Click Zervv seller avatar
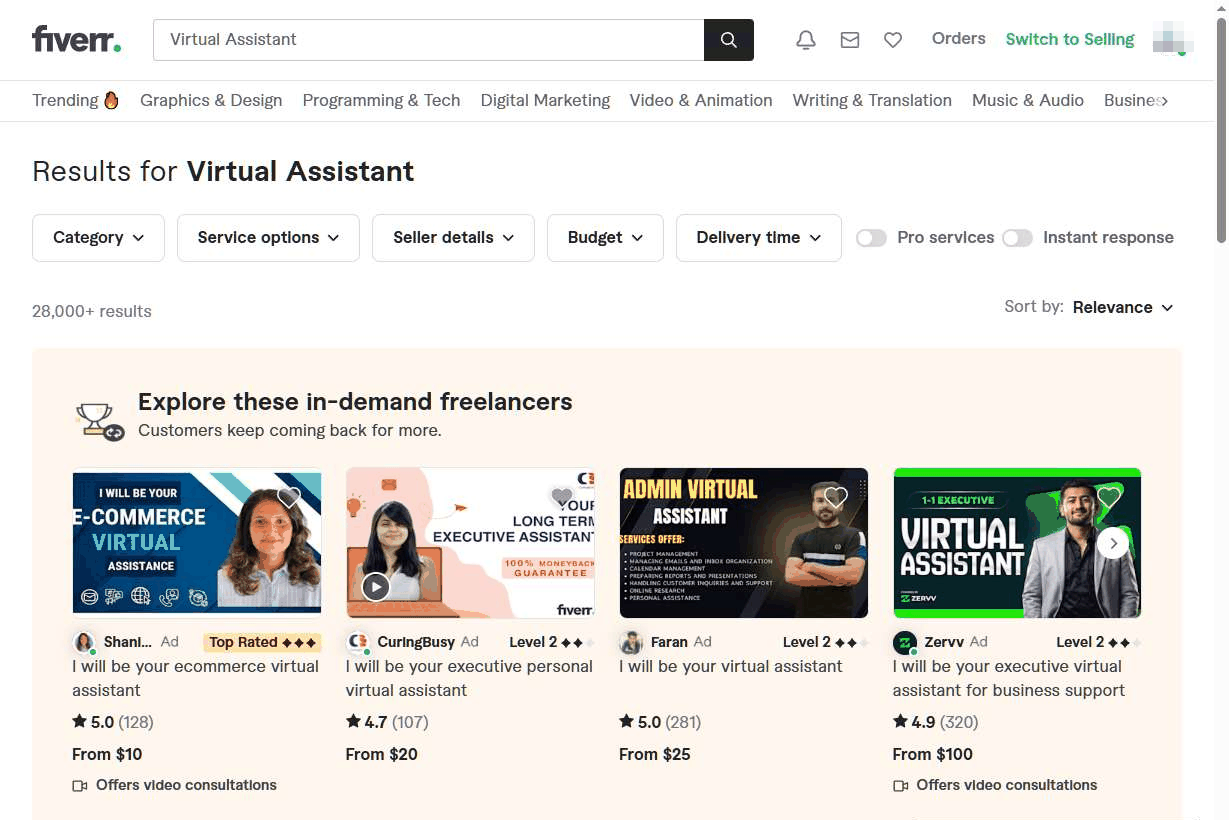Image resolution: width=1229 pixels, height=820 pixels. (905, 642)
